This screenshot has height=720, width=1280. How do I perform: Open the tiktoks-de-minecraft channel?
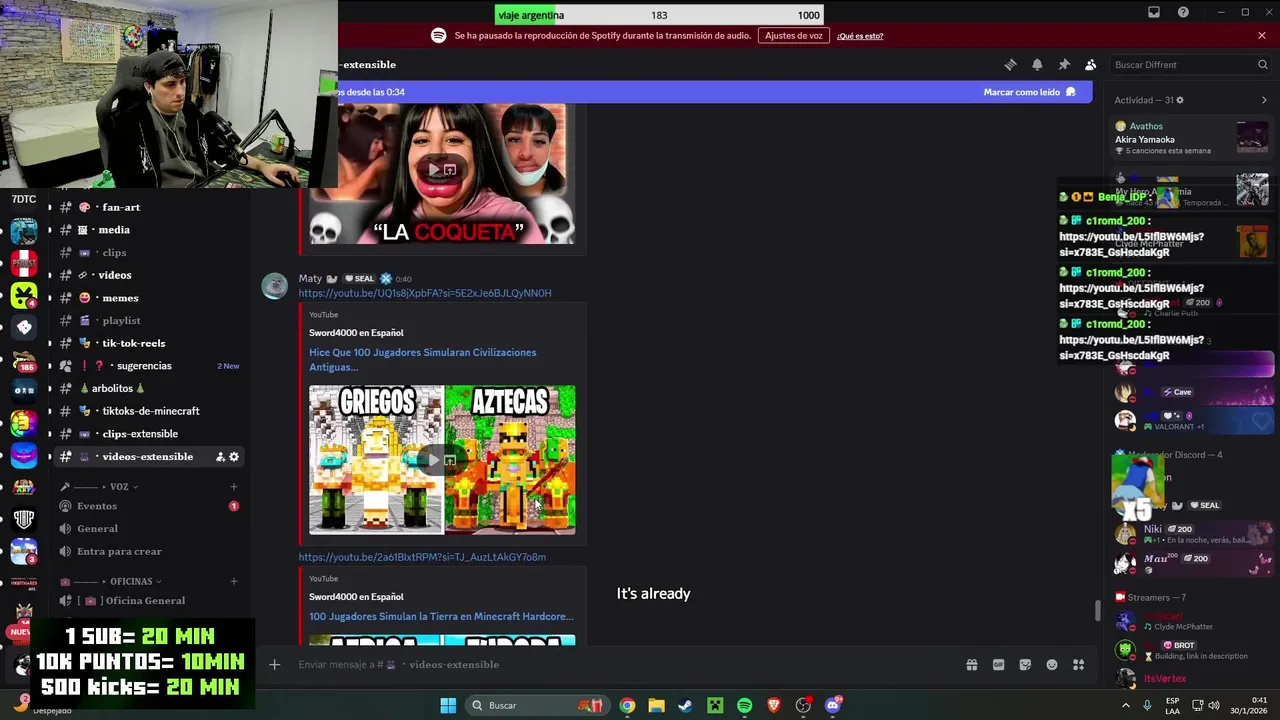point(150,411)
